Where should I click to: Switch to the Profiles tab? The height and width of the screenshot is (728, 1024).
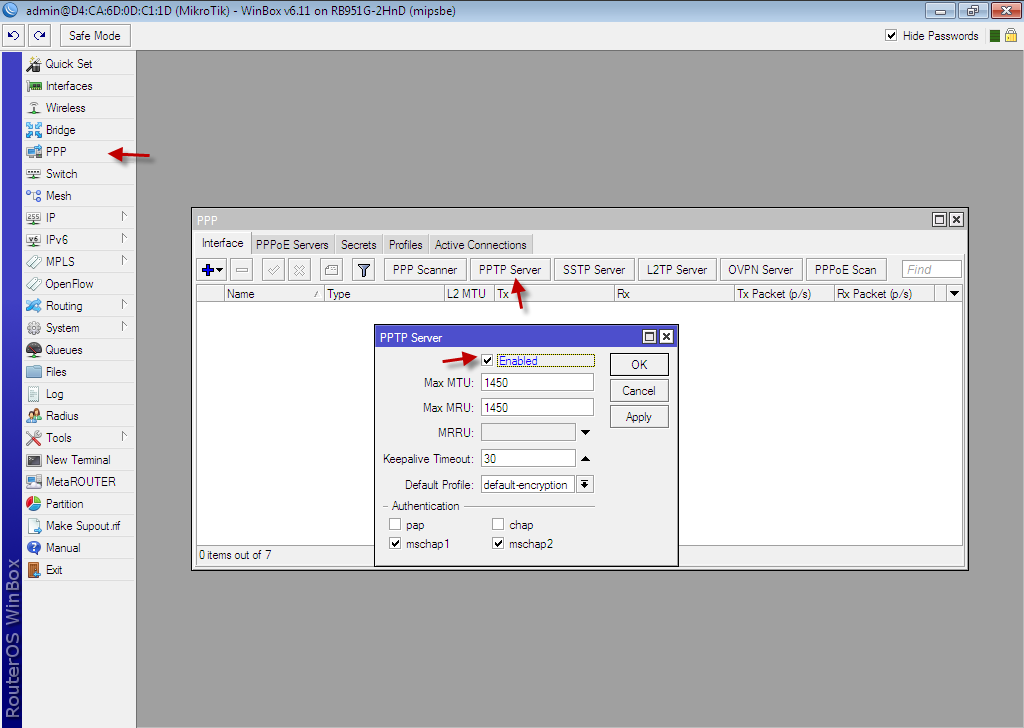tap(406, 245)
